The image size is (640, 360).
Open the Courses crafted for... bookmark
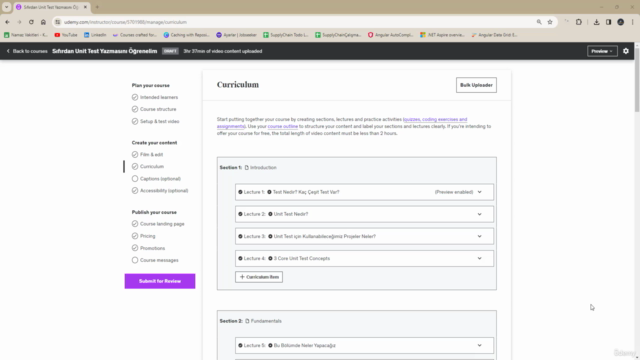point(135,35)
